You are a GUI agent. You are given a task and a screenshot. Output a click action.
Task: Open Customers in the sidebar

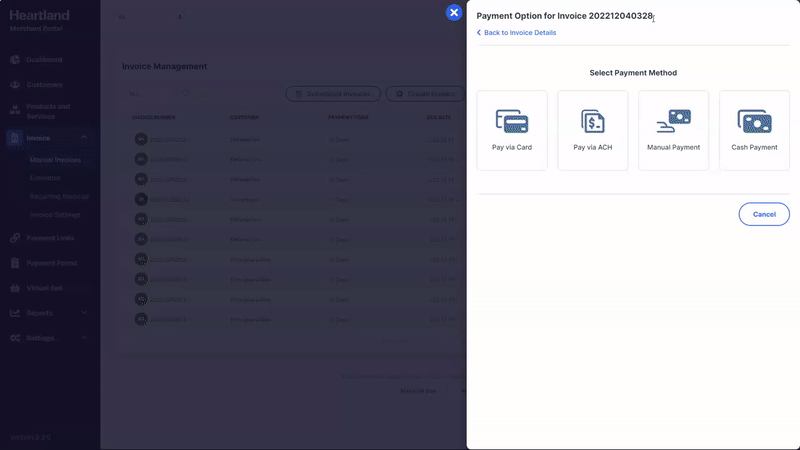(50, 85)
